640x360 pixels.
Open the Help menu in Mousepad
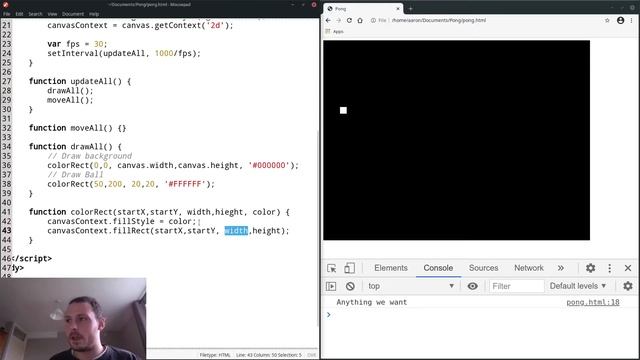click(94, 14)
